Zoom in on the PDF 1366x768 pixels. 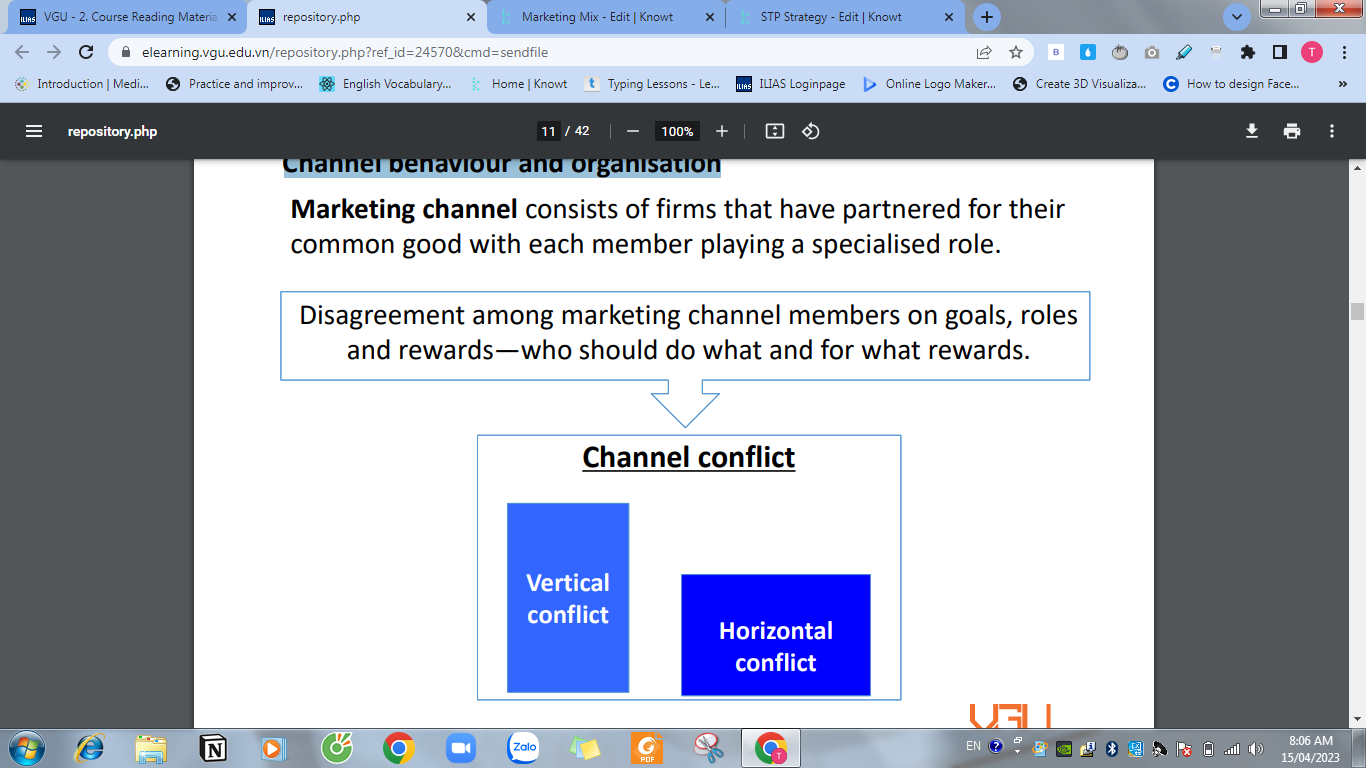click(x=722, y=131)
